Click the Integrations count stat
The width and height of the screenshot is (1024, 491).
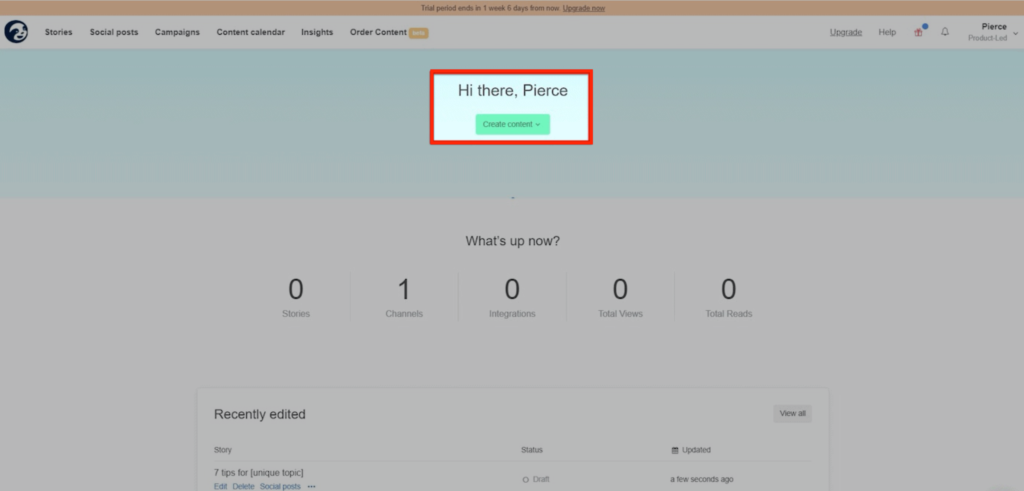513,297
